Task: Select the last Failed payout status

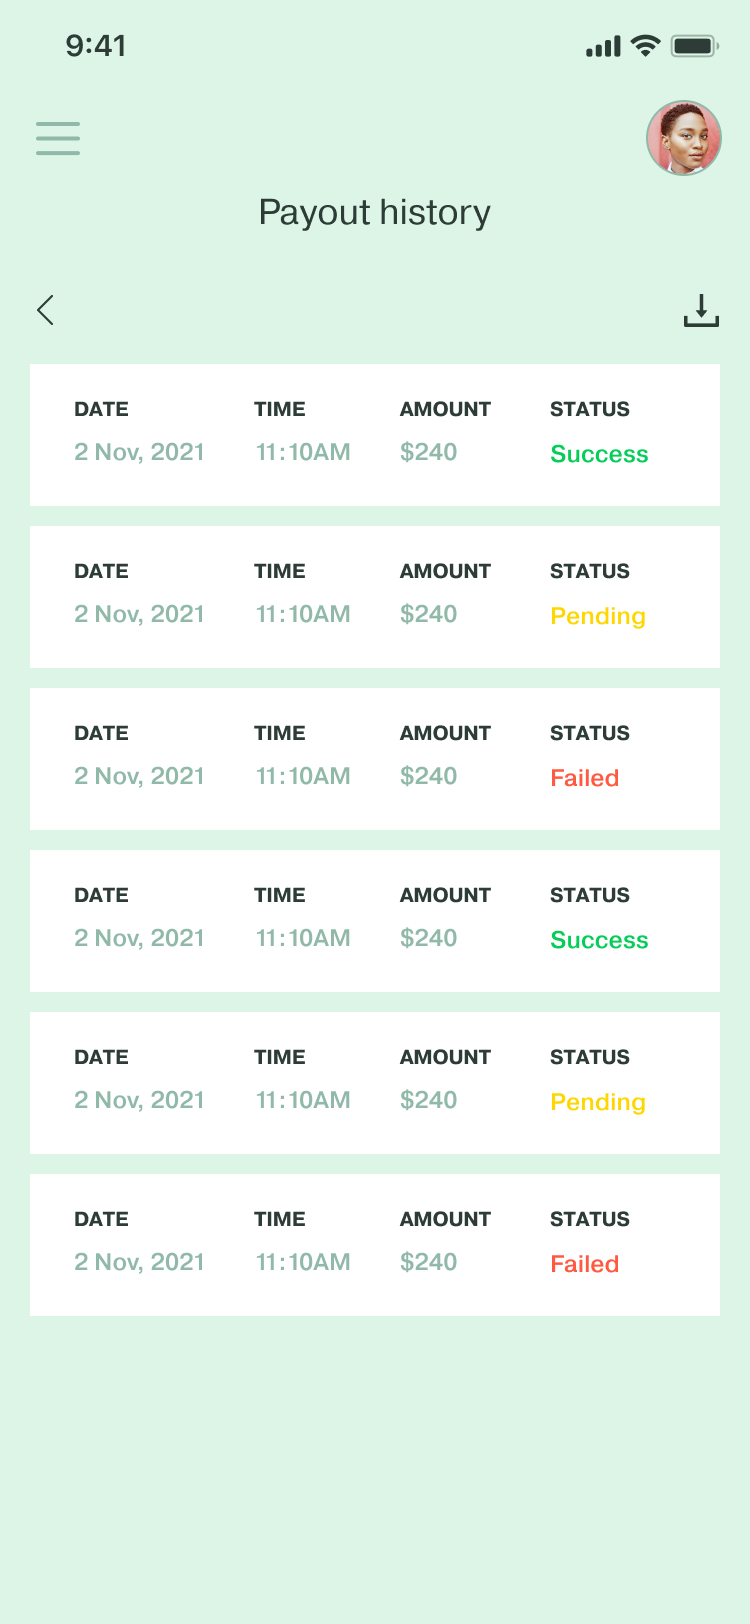Action: click(x=585, y=1264)
